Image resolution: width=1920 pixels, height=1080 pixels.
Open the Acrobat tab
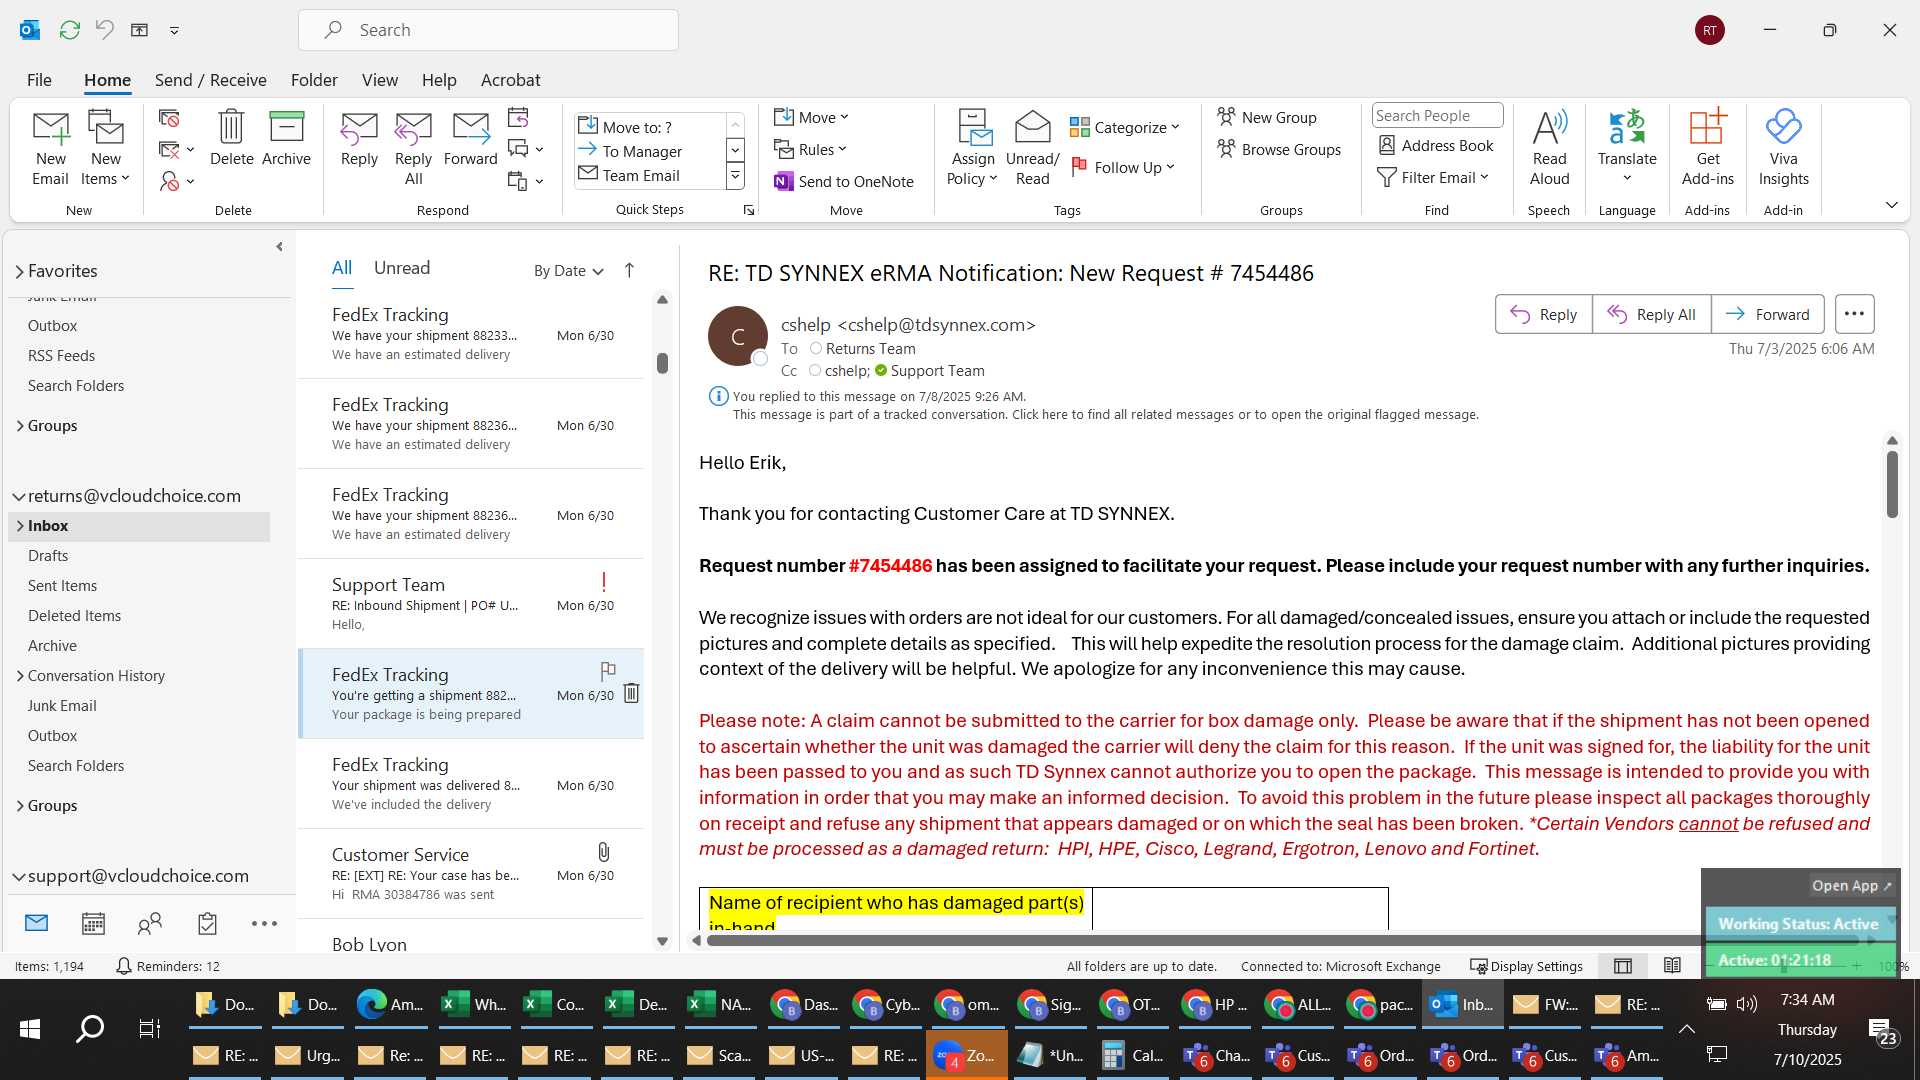tap(510, 80)
